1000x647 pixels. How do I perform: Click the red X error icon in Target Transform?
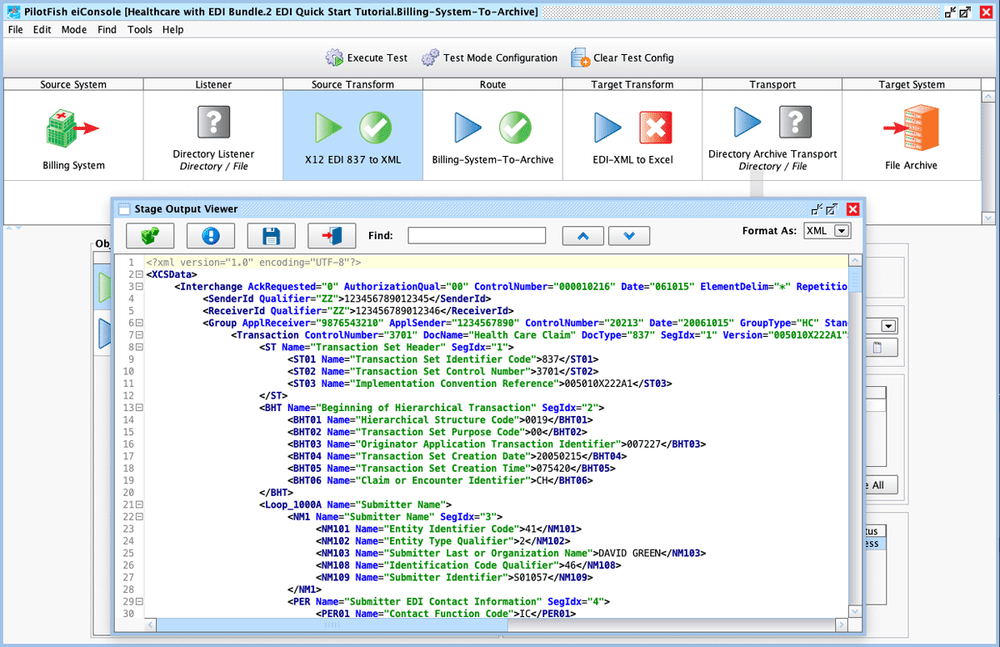click(656, 128)
